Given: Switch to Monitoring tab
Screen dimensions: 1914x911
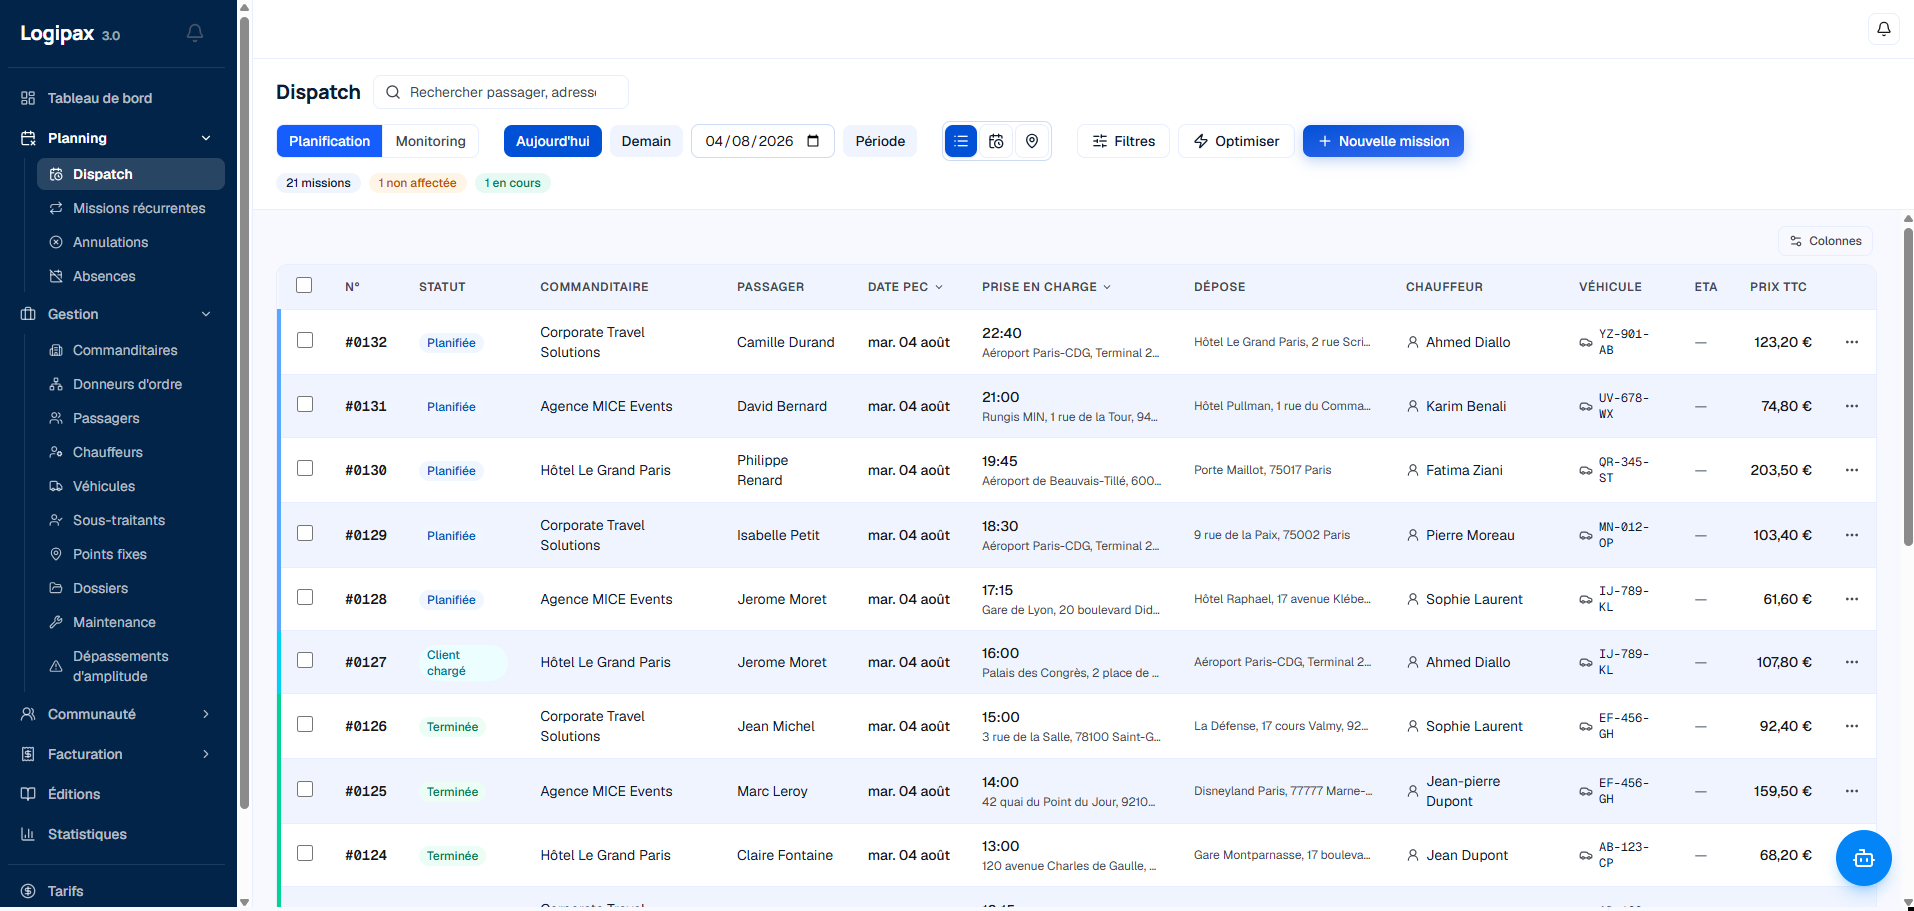Looking at the screenshot, I should tap(430, 141).
